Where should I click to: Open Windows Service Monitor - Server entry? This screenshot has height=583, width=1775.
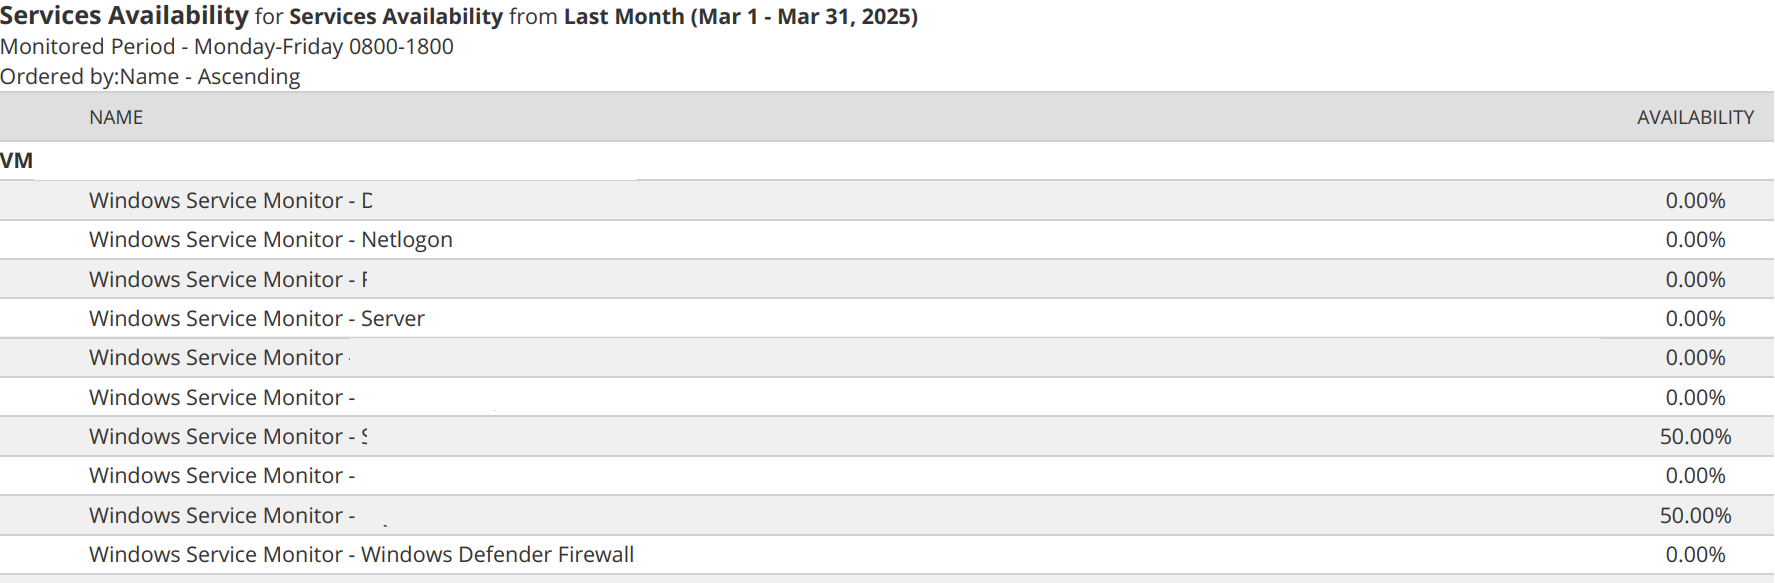[256, 319]
